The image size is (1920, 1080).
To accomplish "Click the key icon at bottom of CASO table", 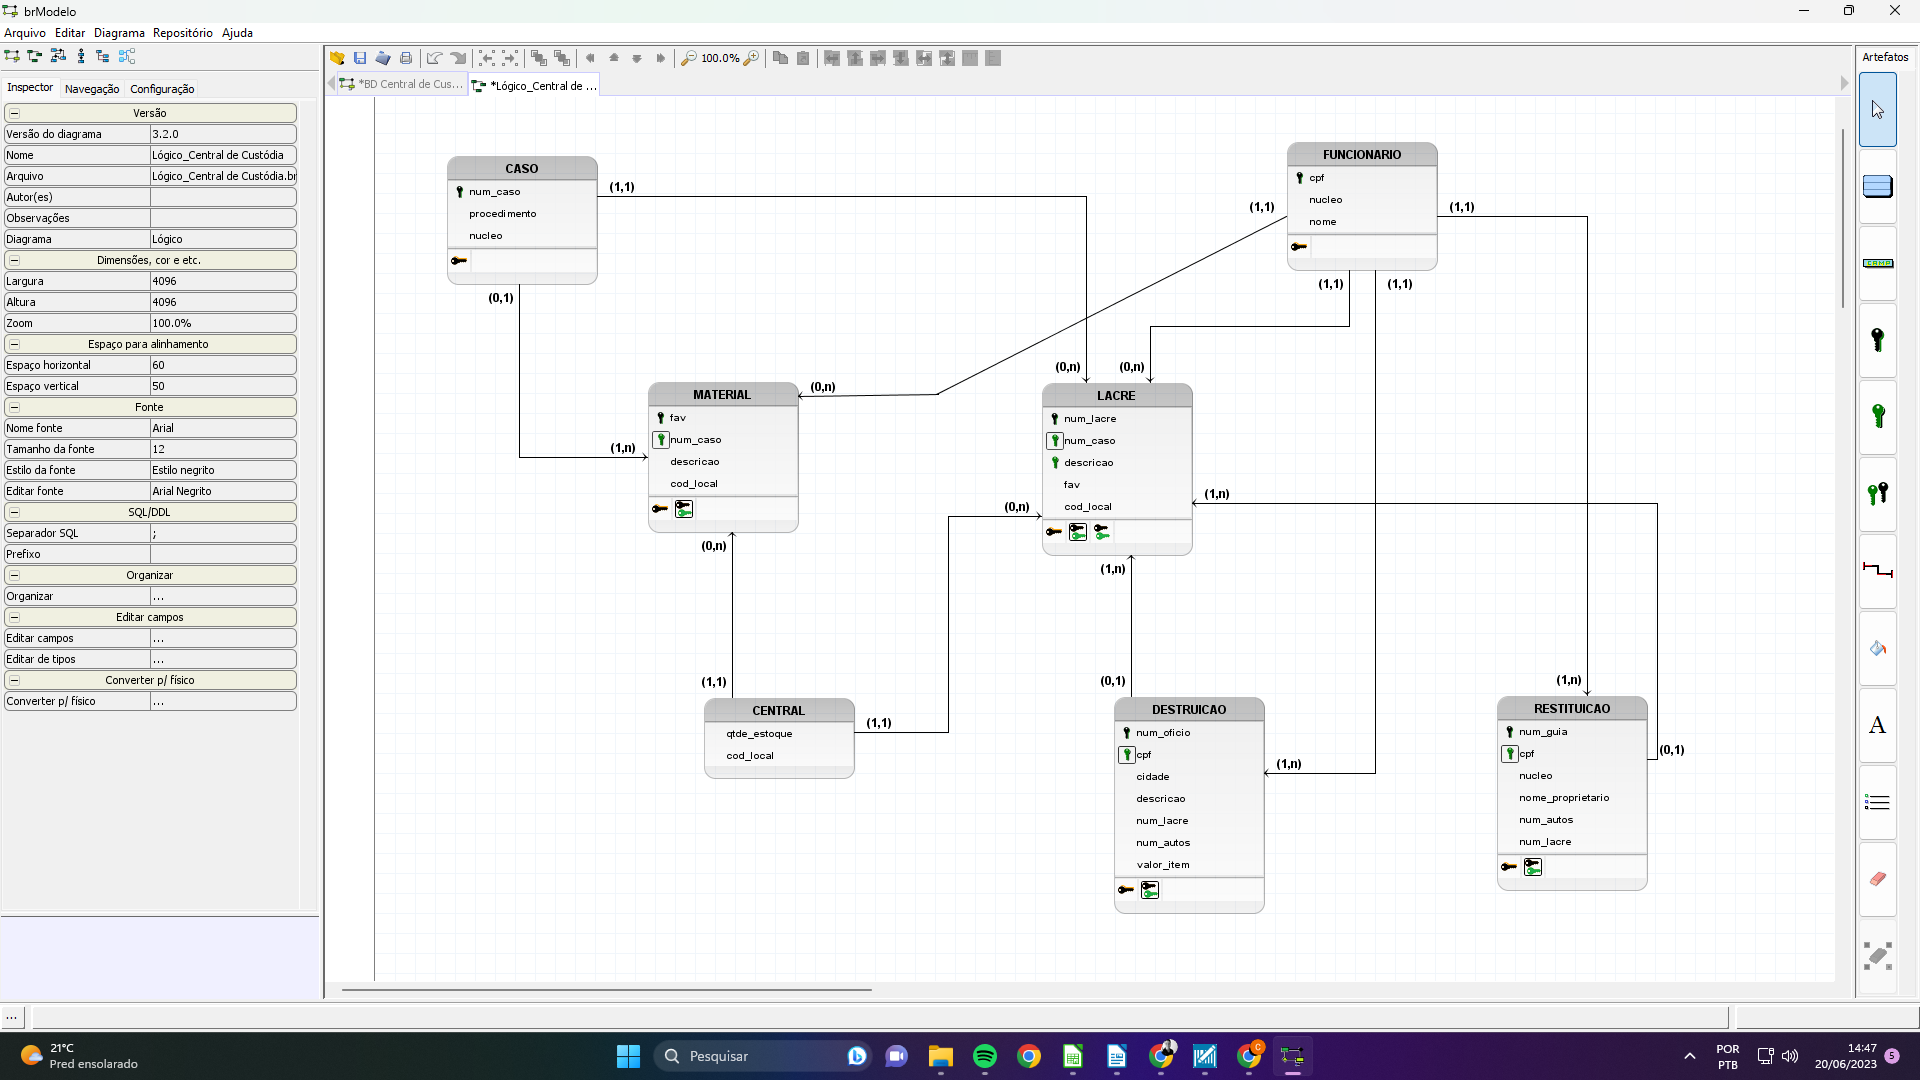I will [x=459, y=261].
